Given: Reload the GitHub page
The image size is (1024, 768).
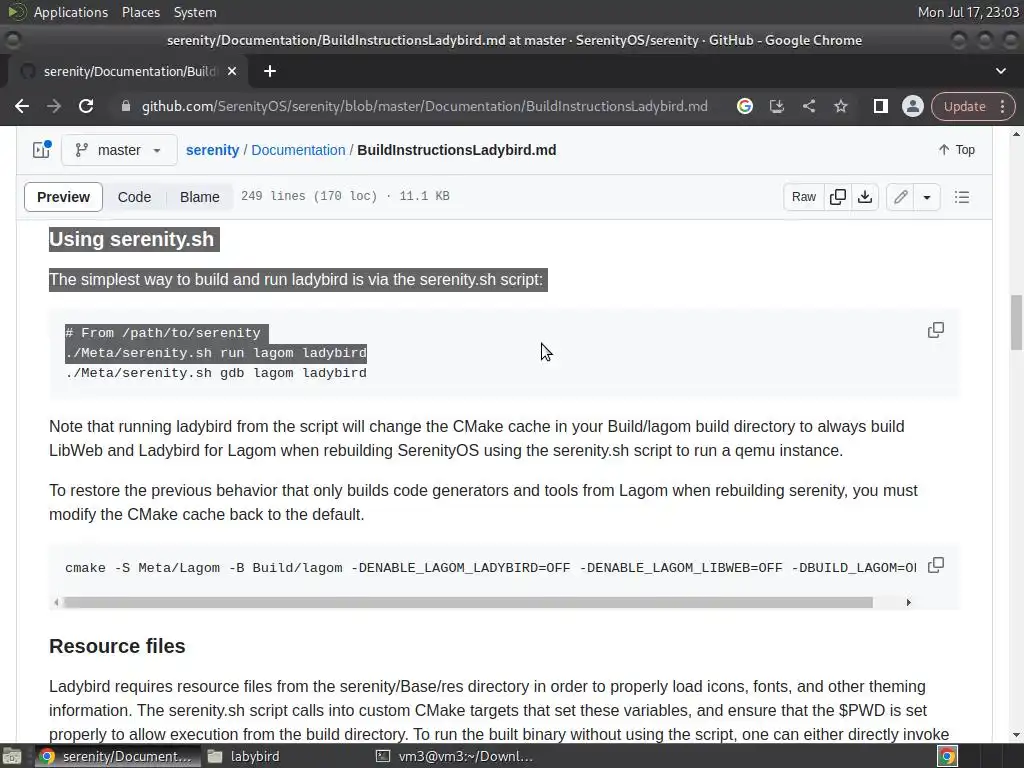Looking at the screenshot, I should point(86,106).
